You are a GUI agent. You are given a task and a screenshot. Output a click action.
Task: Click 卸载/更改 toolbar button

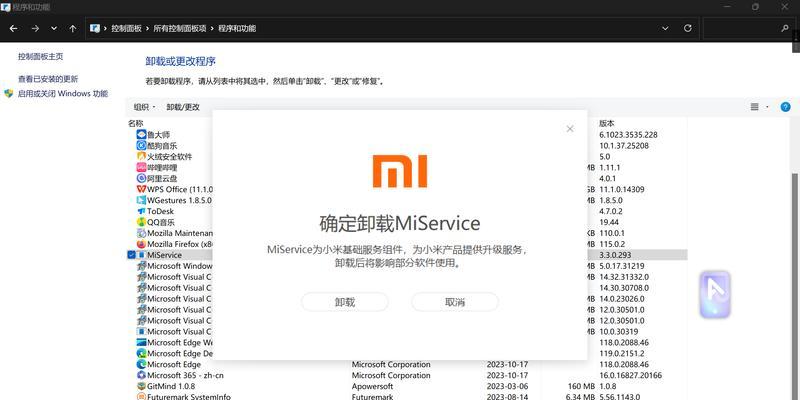[183, 107]
